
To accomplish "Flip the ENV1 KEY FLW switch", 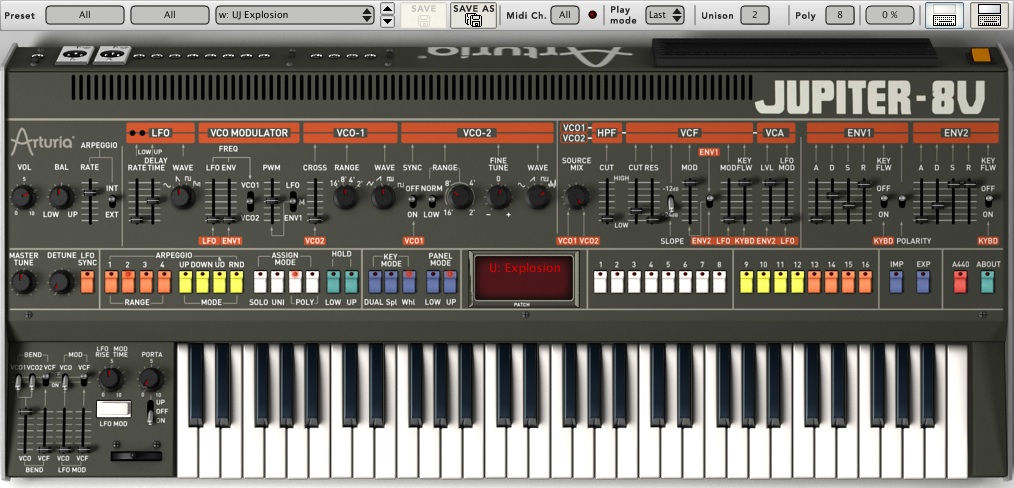I will [883, 201].
